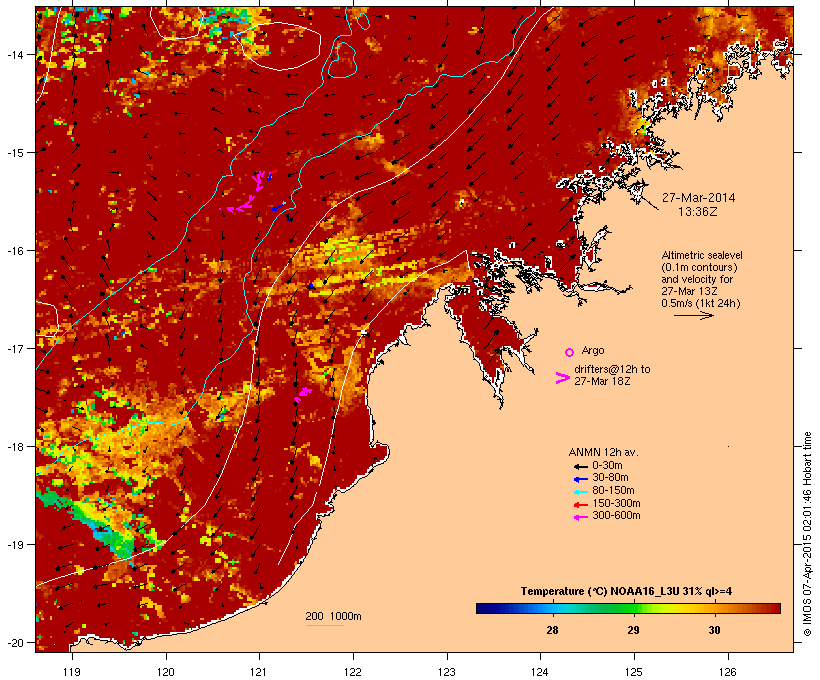Click the cyan 80-150m legend arrow
820x680 pixels.
click(580, 492)
